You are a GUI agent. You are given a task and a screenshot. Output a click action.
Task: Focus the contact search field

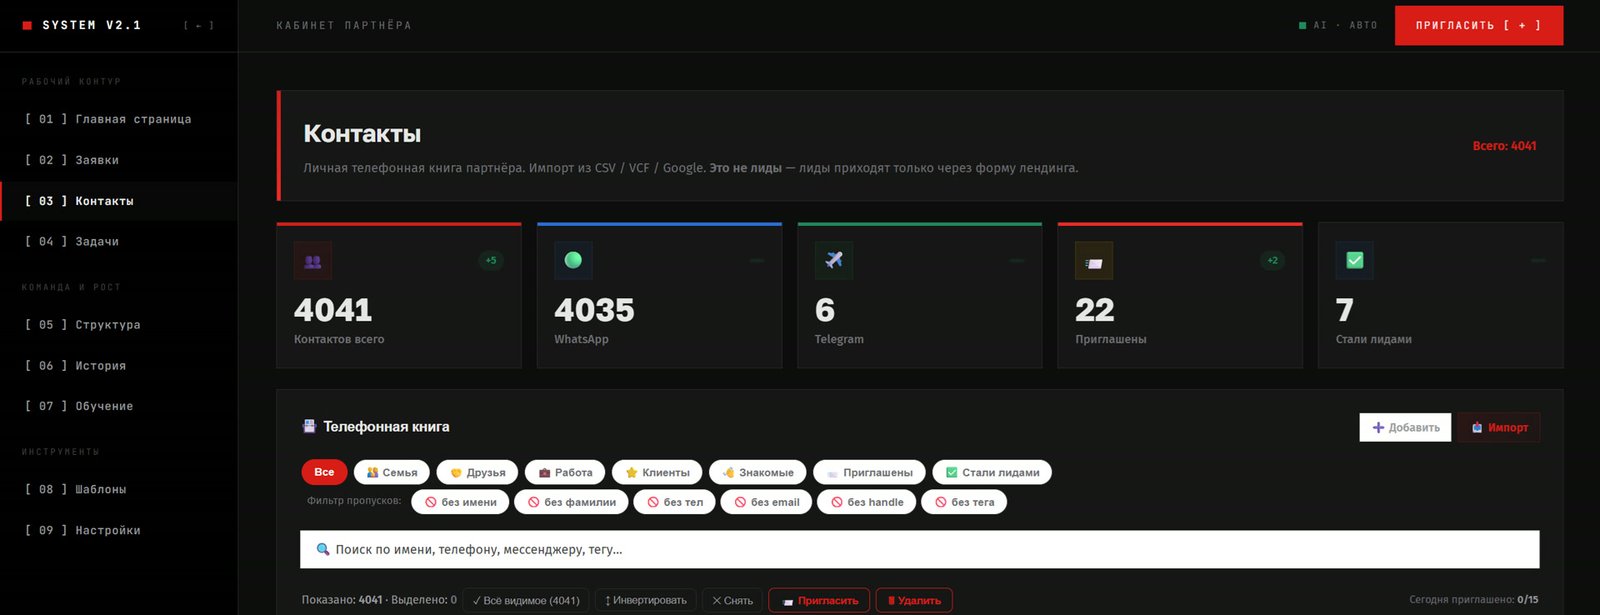point(919,549)
